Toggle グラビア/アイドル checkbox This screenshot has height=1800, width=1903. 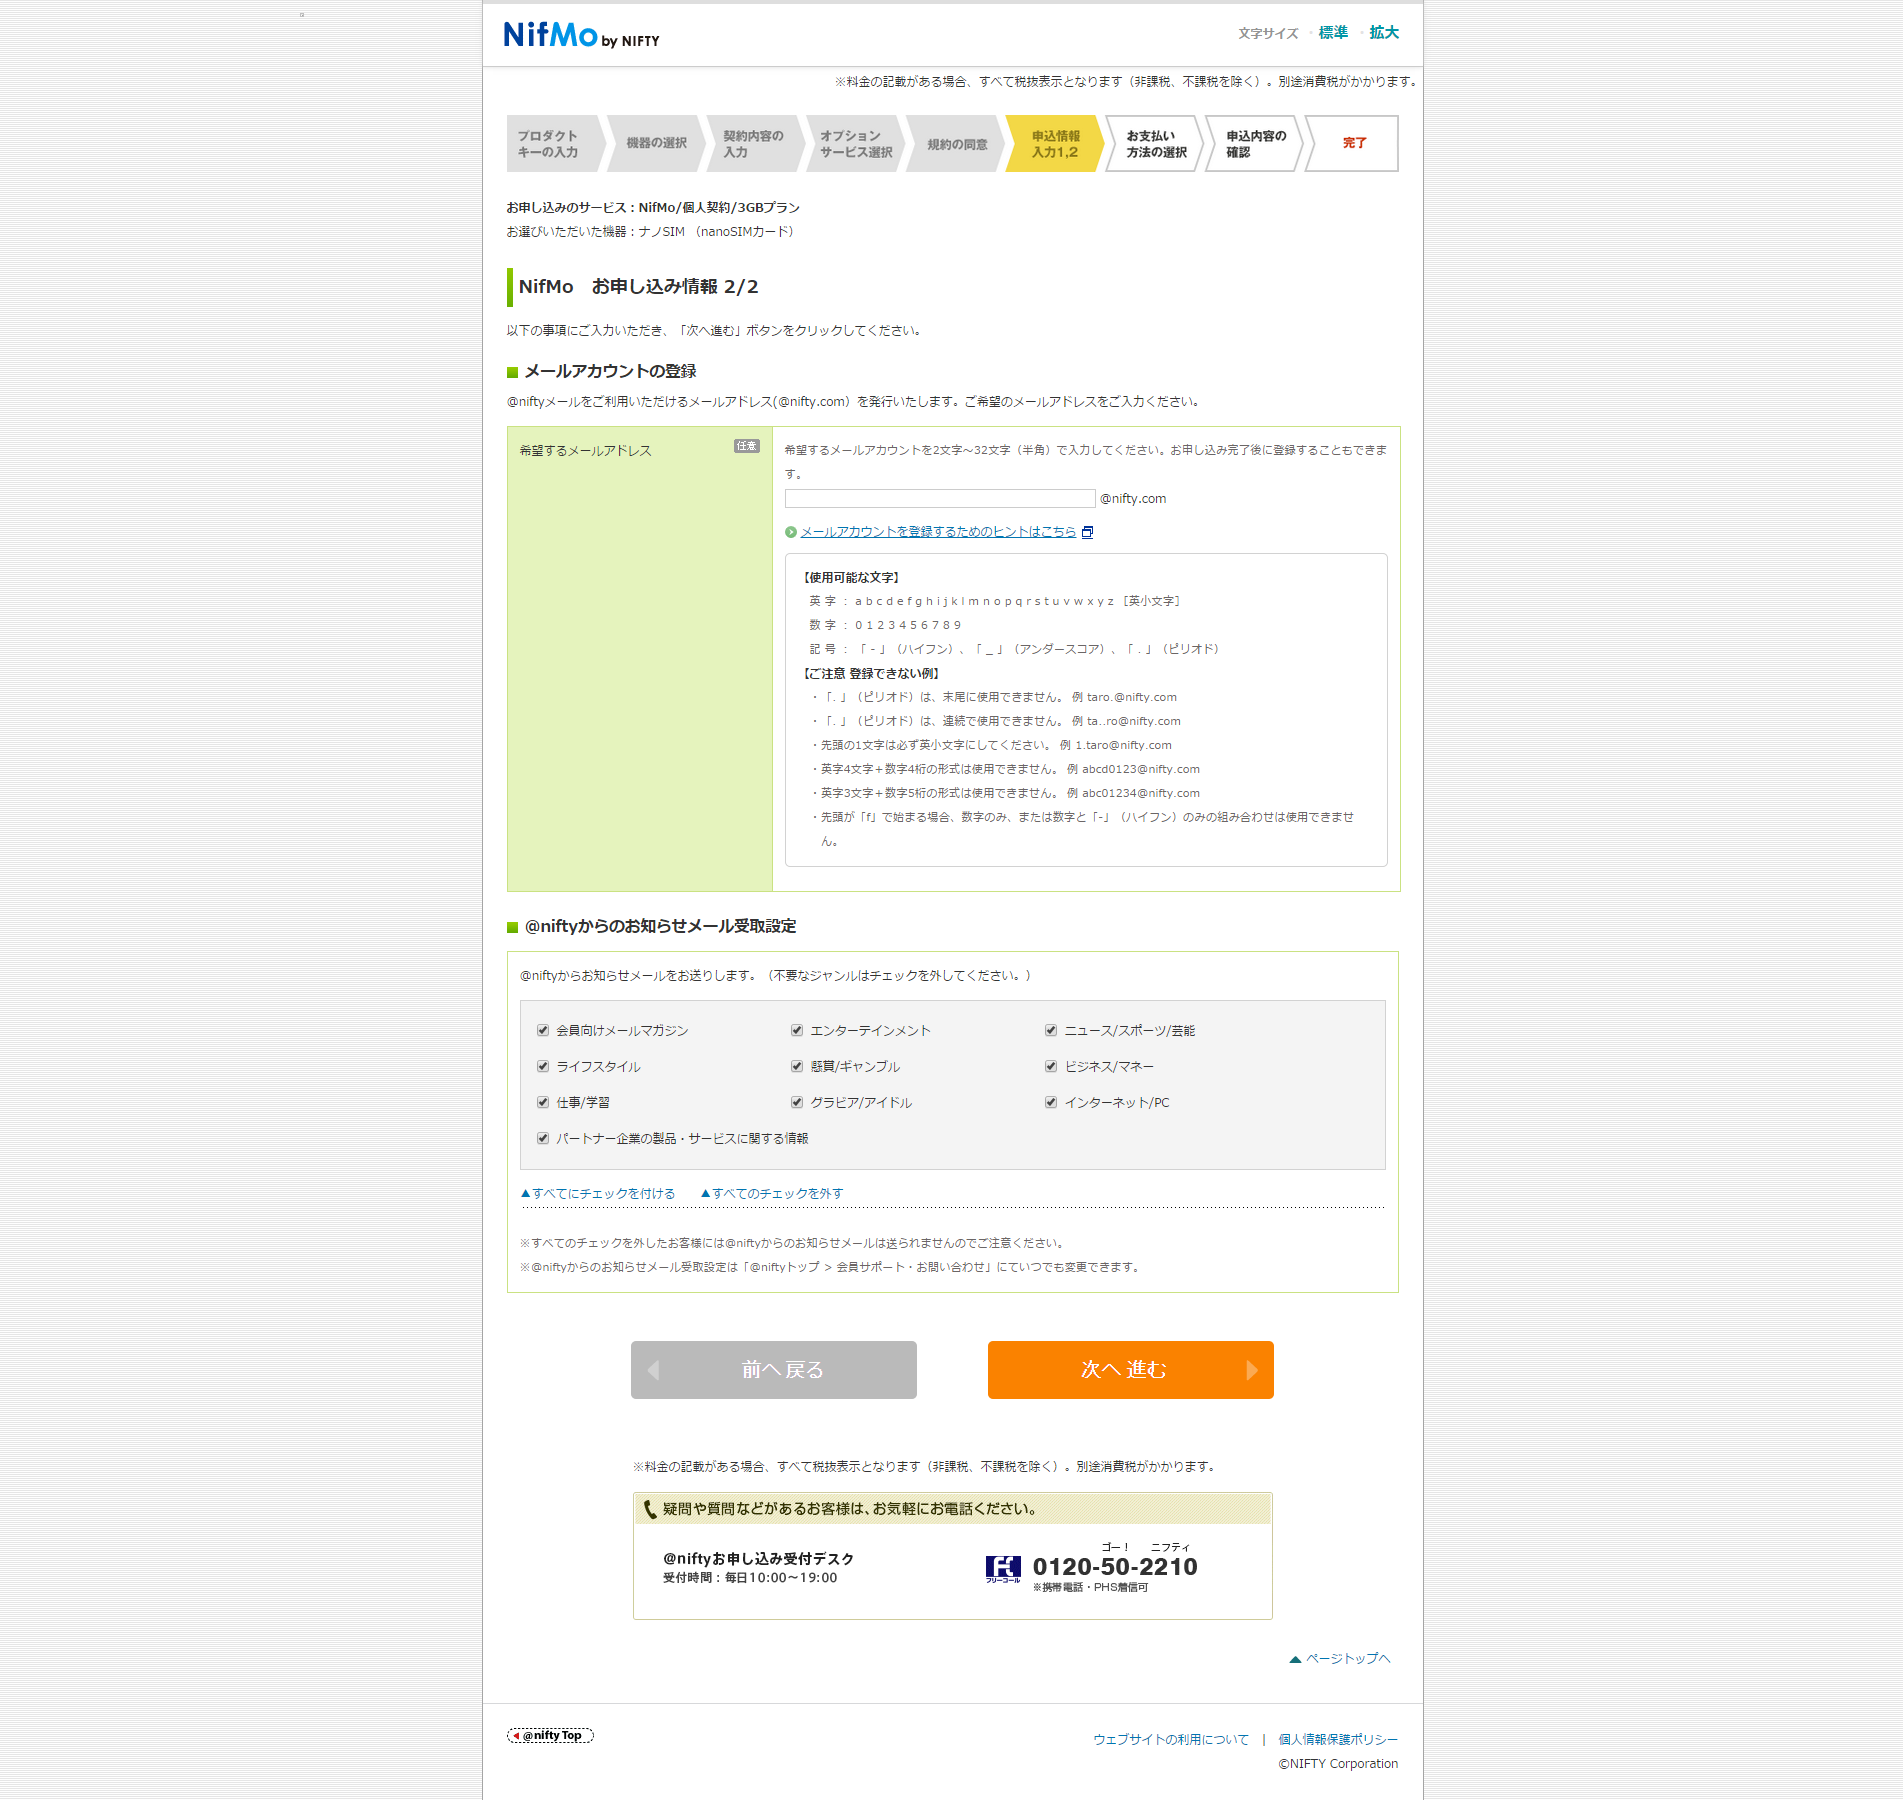(x=797, y=1102)
